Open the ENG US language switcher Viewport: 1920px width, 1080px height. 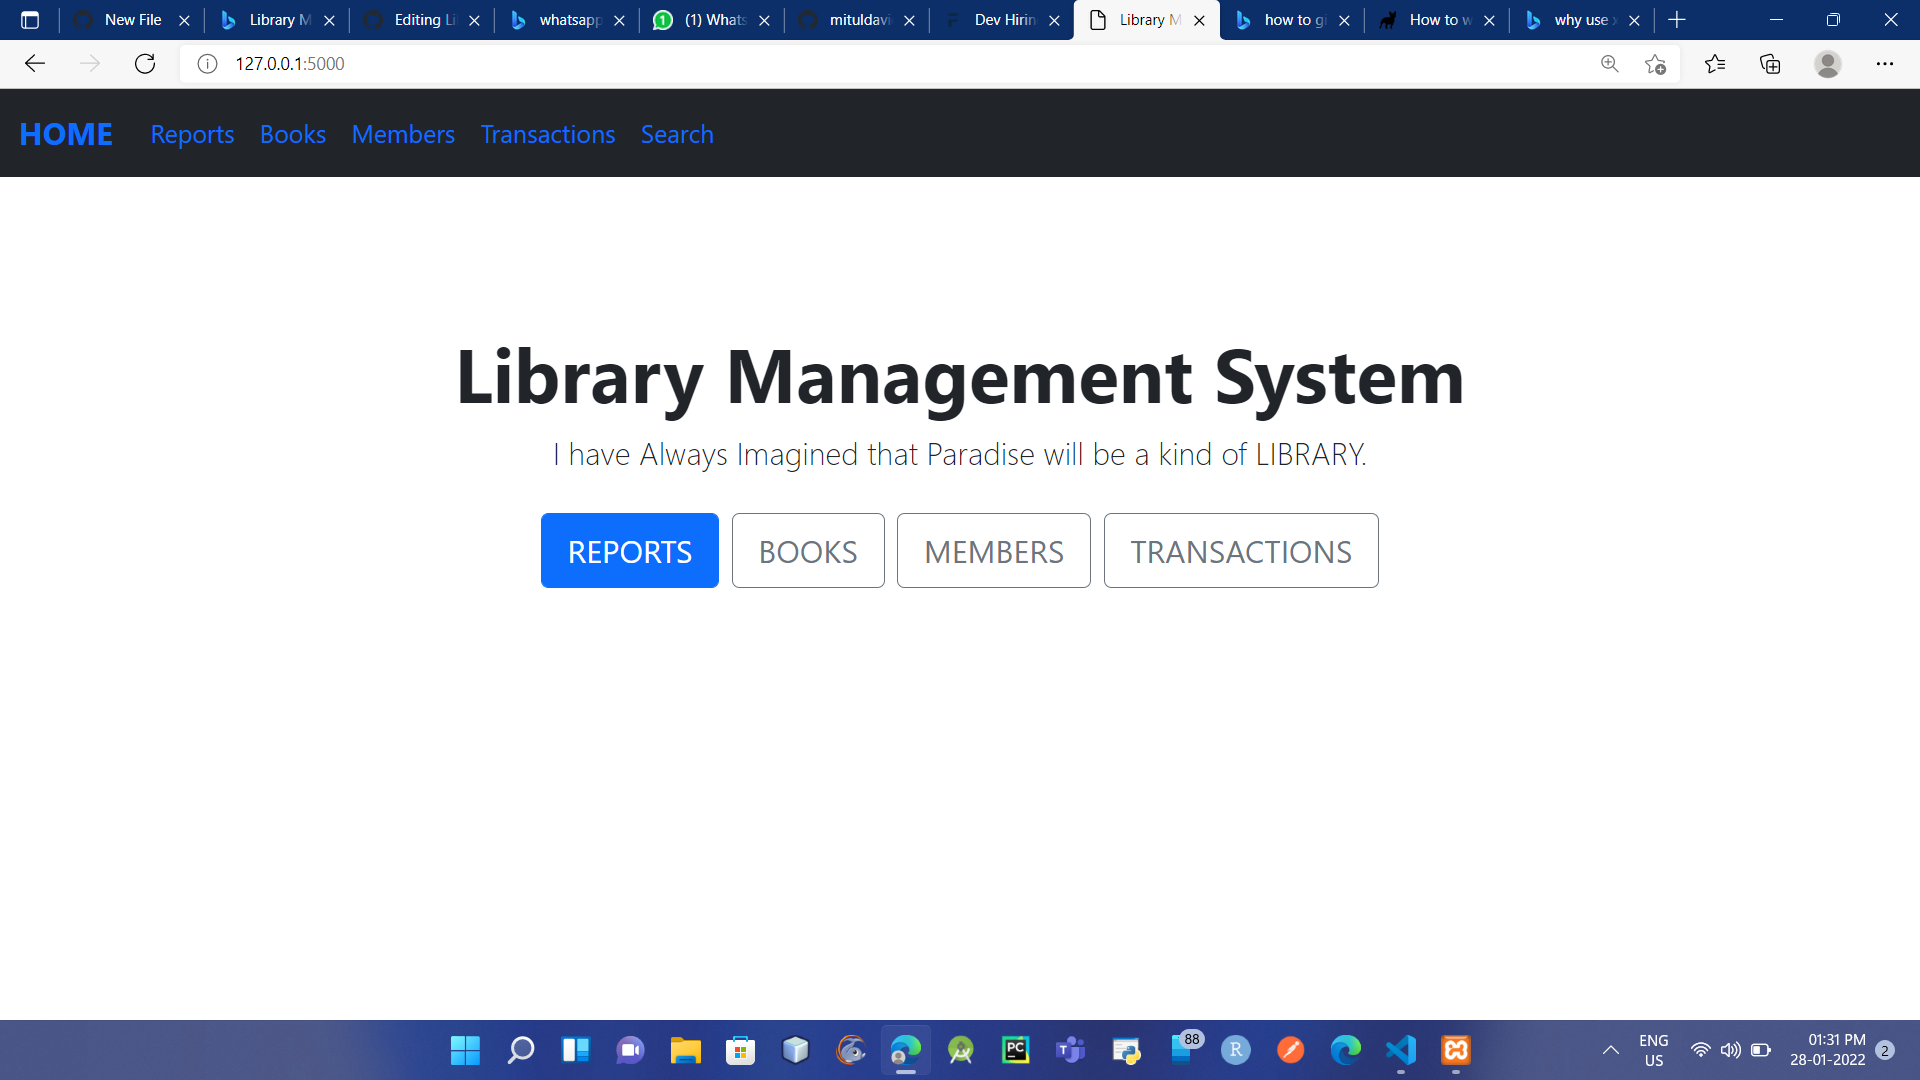(x=1655, y=1050)
